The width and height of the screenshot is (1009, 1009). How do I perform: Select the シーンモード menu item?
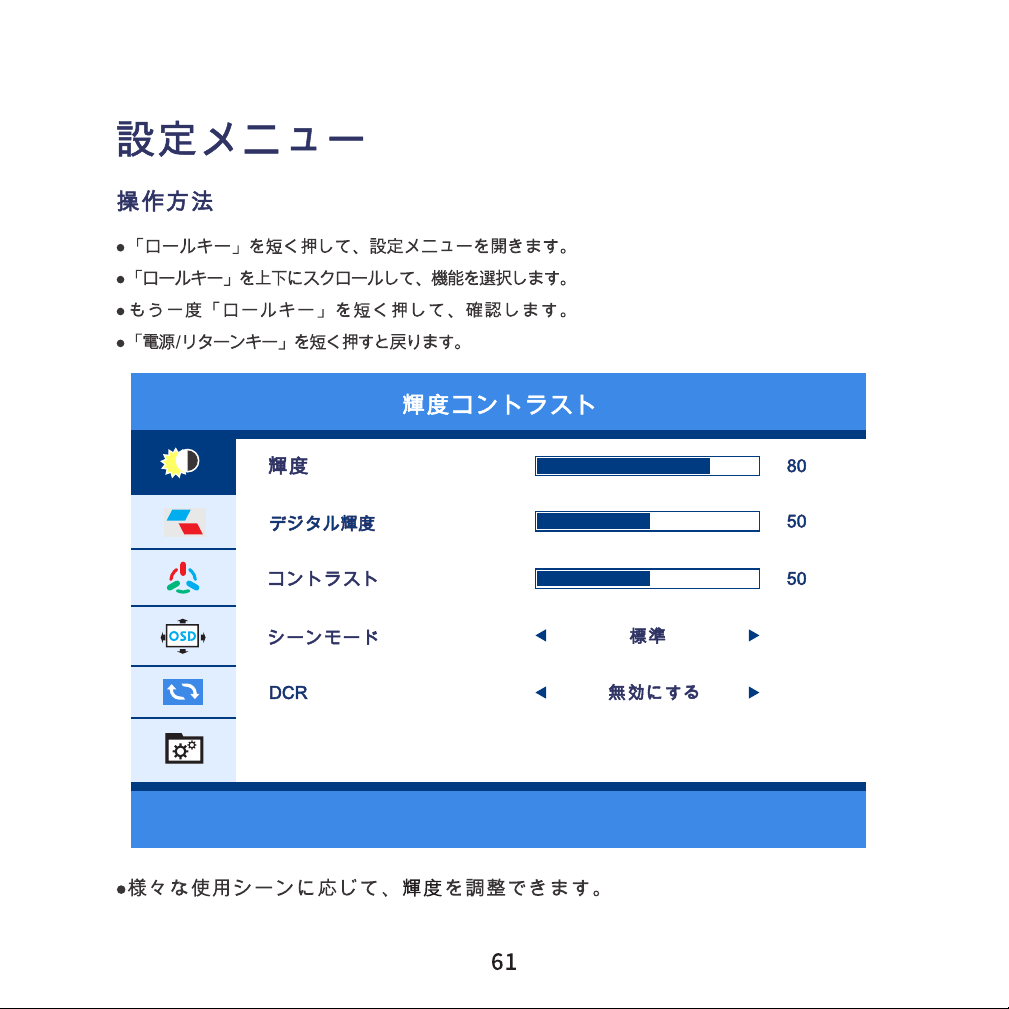[323, 637]
